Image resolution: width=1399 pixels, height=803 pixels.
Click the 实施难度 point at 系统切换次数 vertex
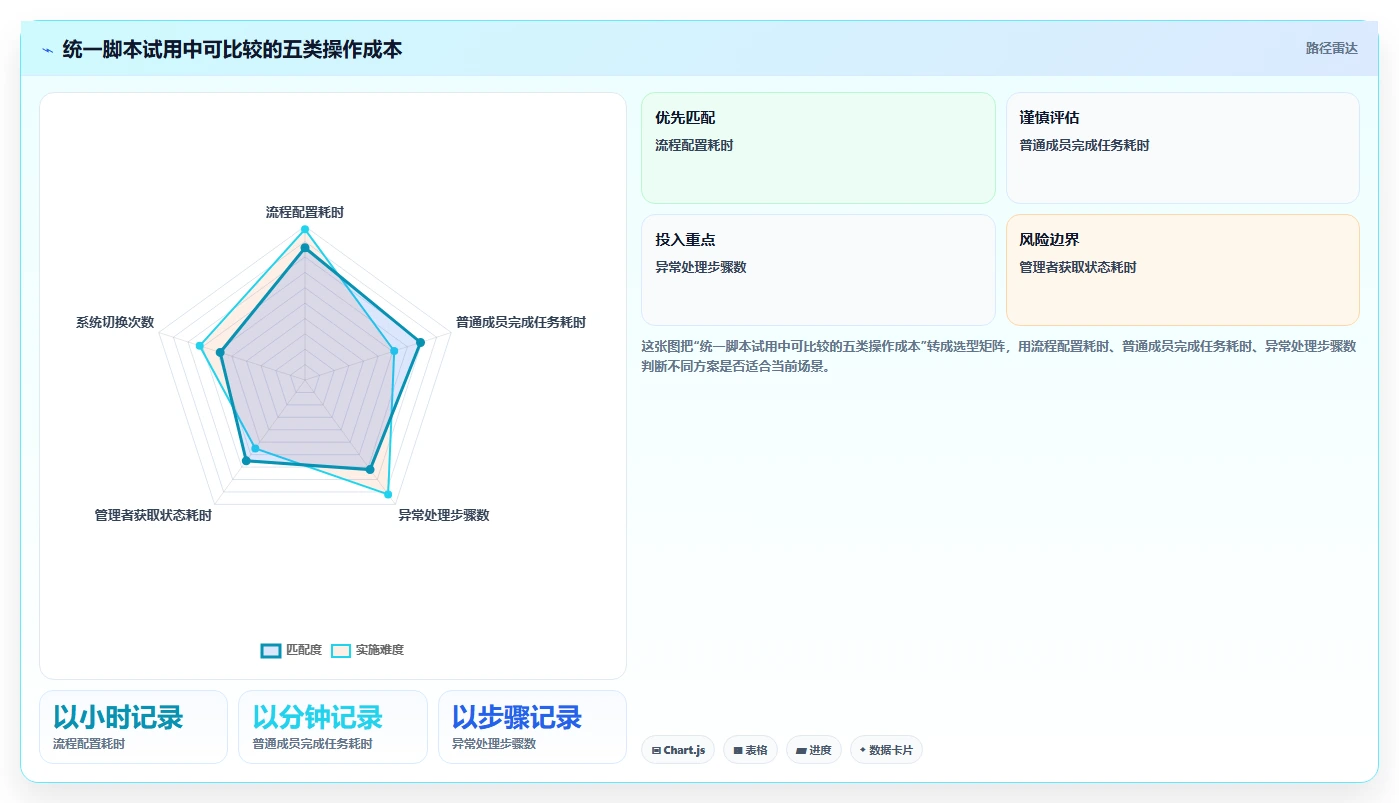[199, 346]
